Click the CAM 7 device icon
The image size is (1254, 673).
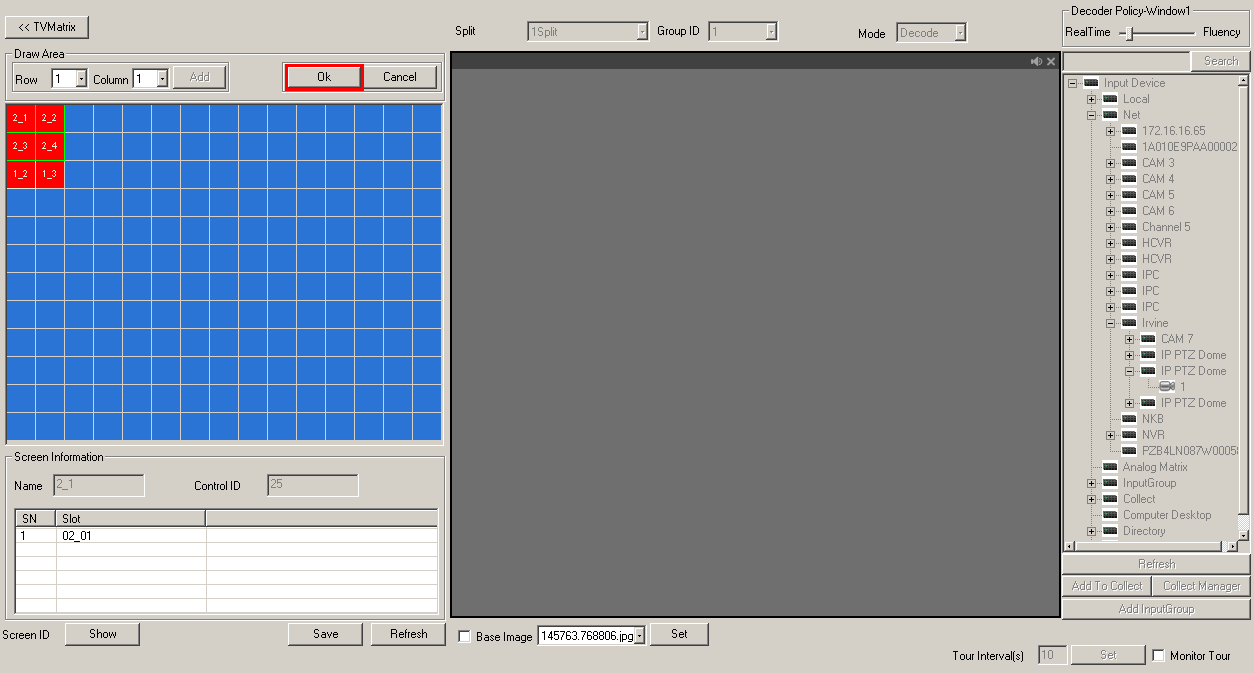1148,339
